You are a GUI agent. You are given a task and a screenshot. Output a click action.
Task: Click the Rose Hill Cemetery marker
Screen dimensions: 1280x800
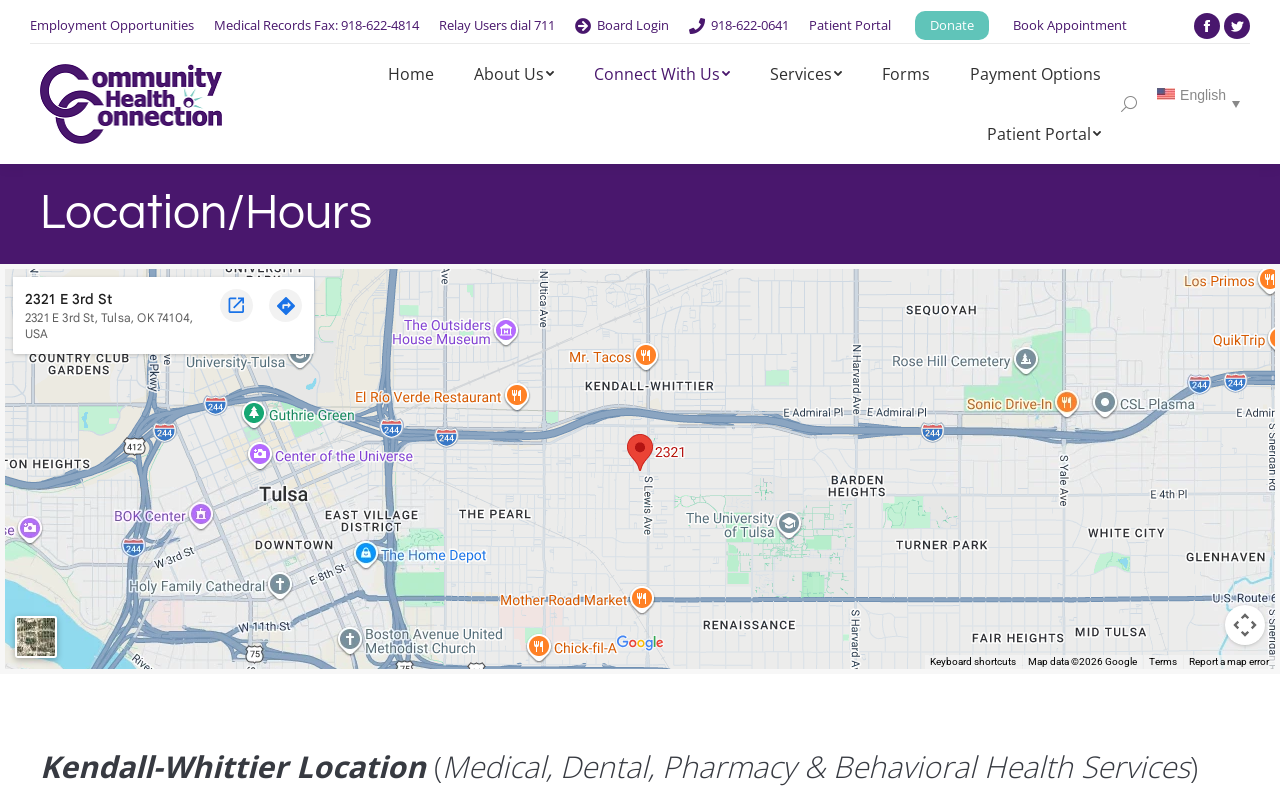coord(1026,359)
